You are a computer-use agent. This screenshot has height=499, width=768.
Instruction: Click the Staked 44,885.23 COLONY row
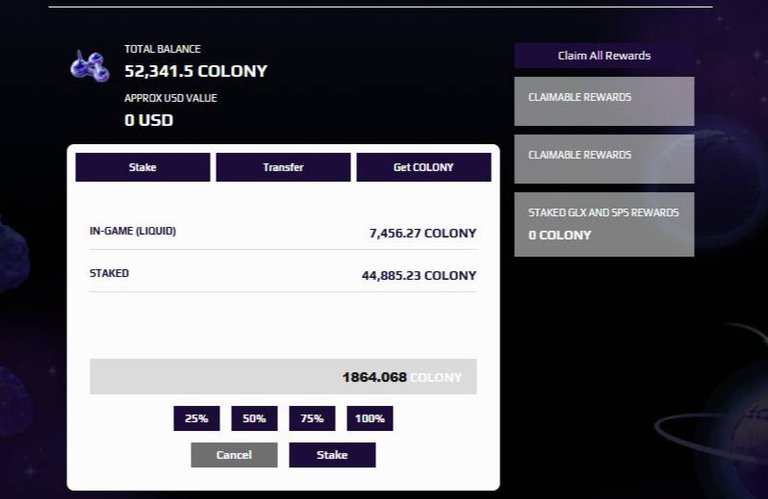283,274
